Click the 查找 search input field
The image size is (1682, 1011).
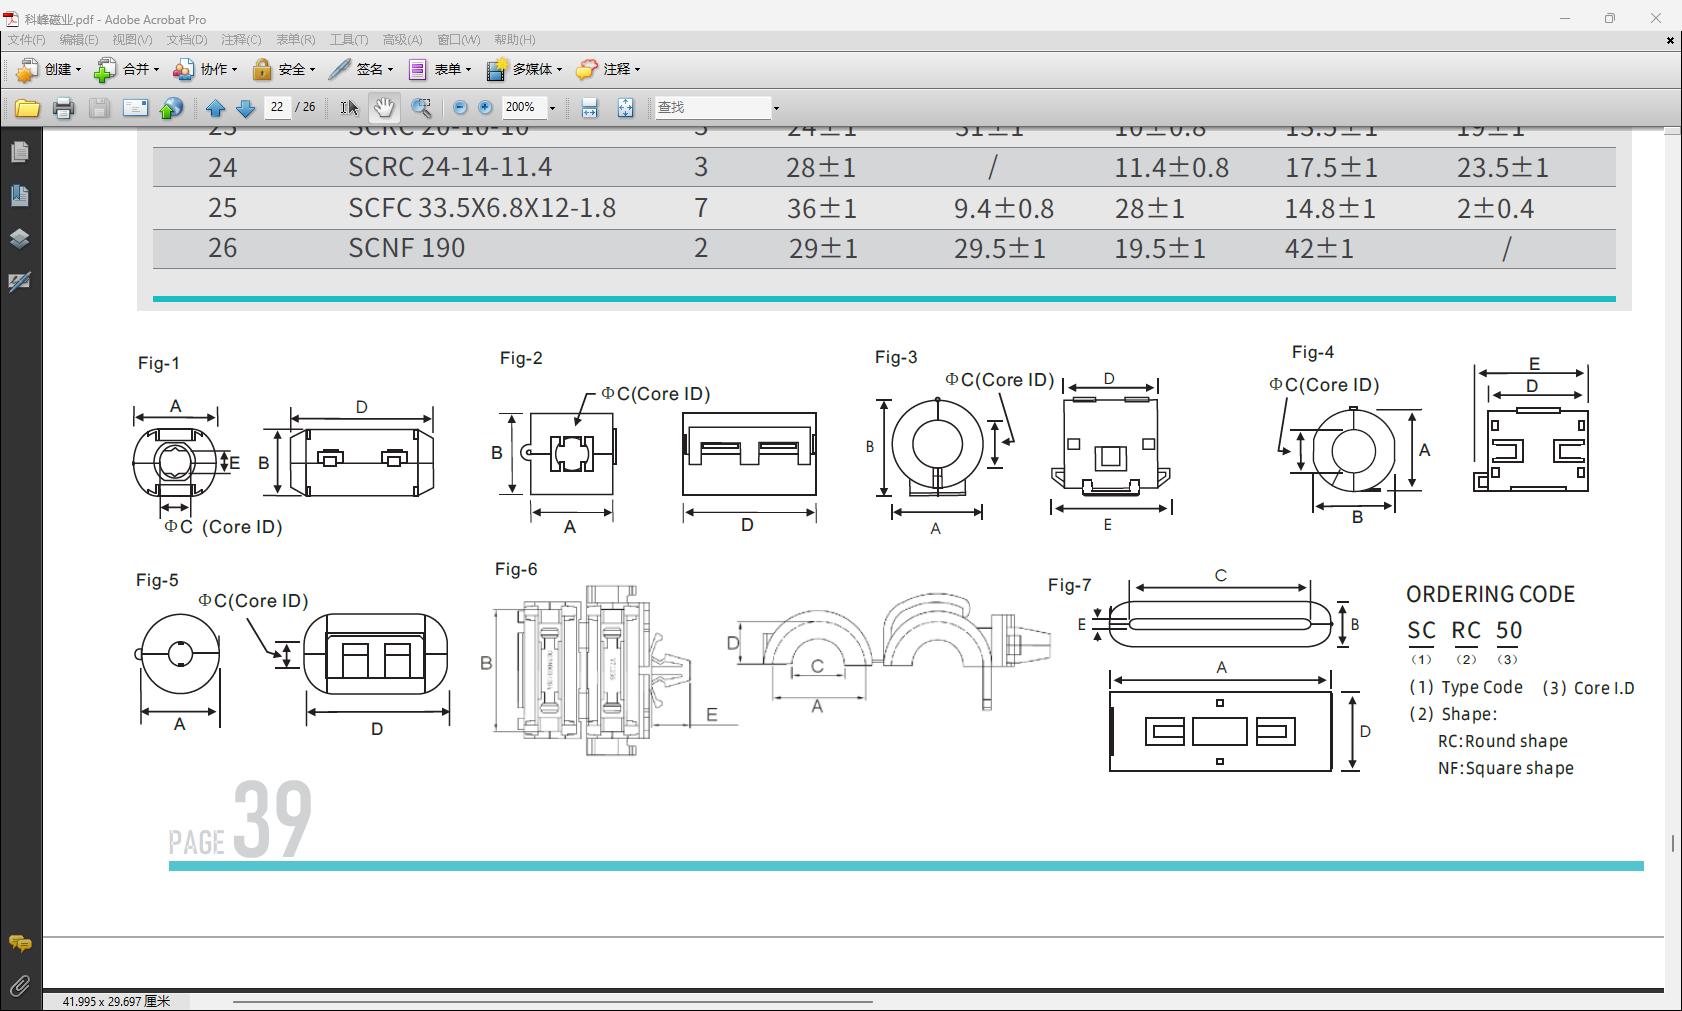pyautogui.click(x=713, y=108)
